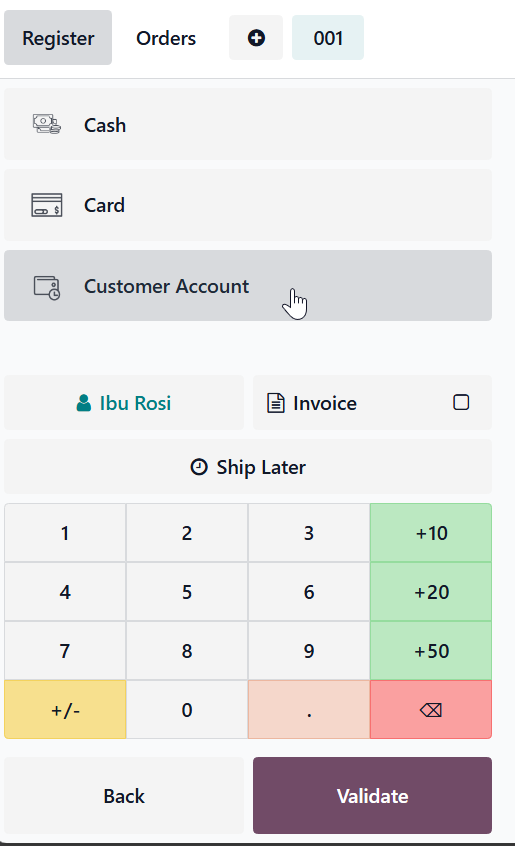Enable the Invoice checkbox
This screenshot has width=515, height=846.
click(461, 402)
